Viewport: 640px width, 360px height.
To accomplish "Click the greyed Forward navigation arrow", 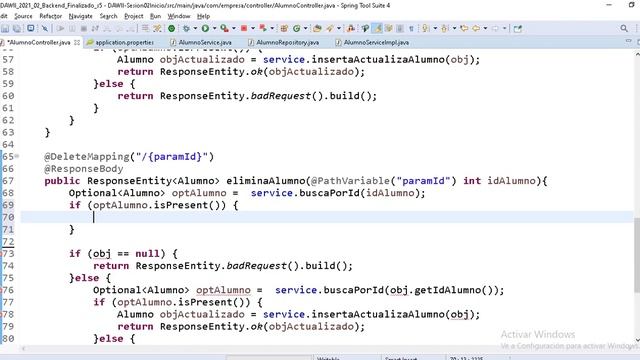I will pyautogui.click(x=495, y=29).
